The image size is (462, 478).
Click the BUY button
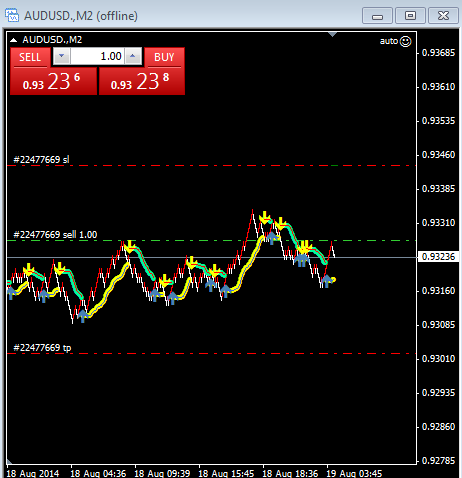pos(164,57)
